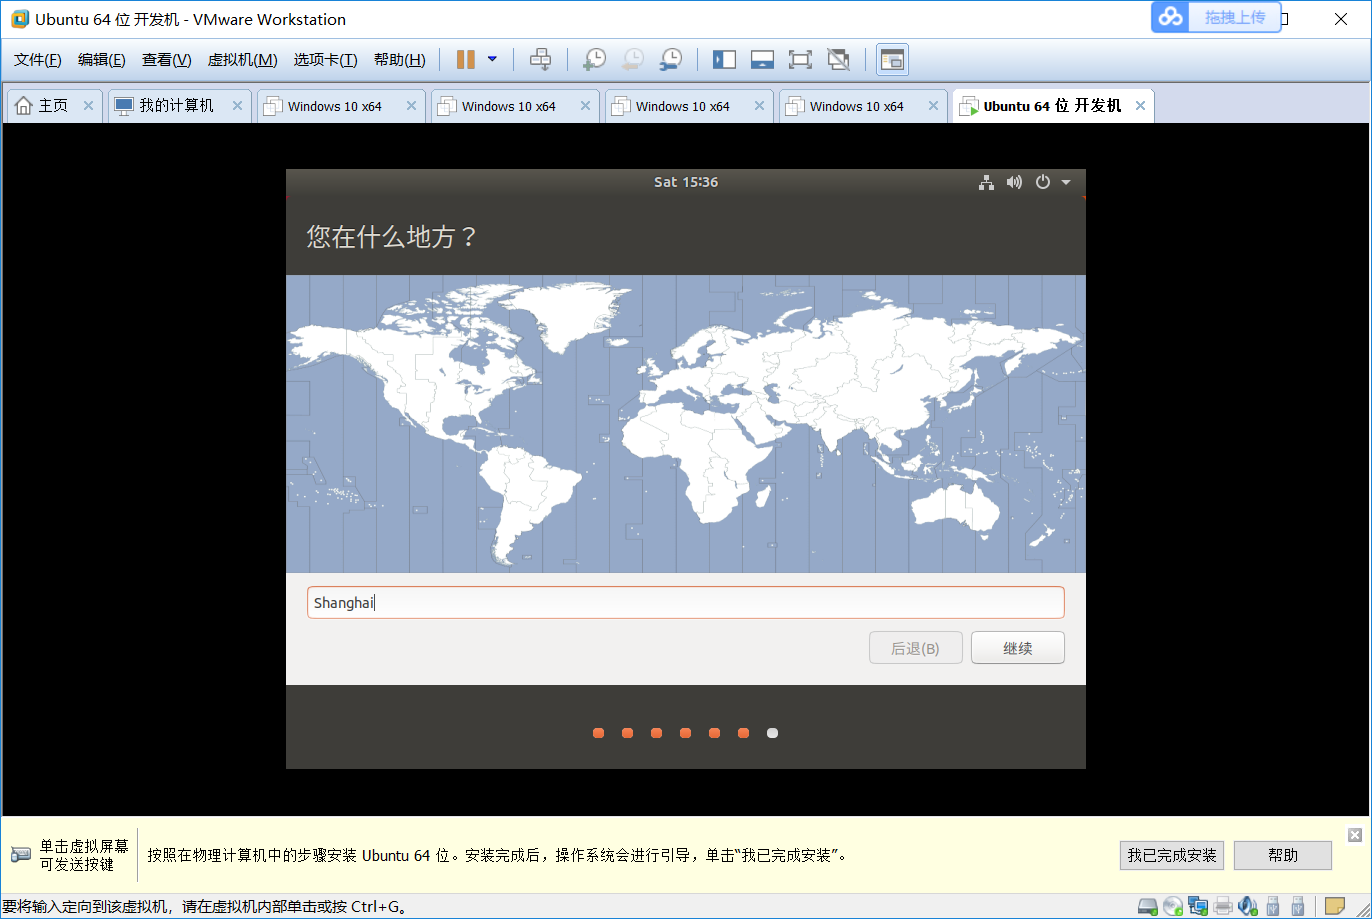
Task: Open the 编辑(E) menu
Action: click(x=102, y=60)
